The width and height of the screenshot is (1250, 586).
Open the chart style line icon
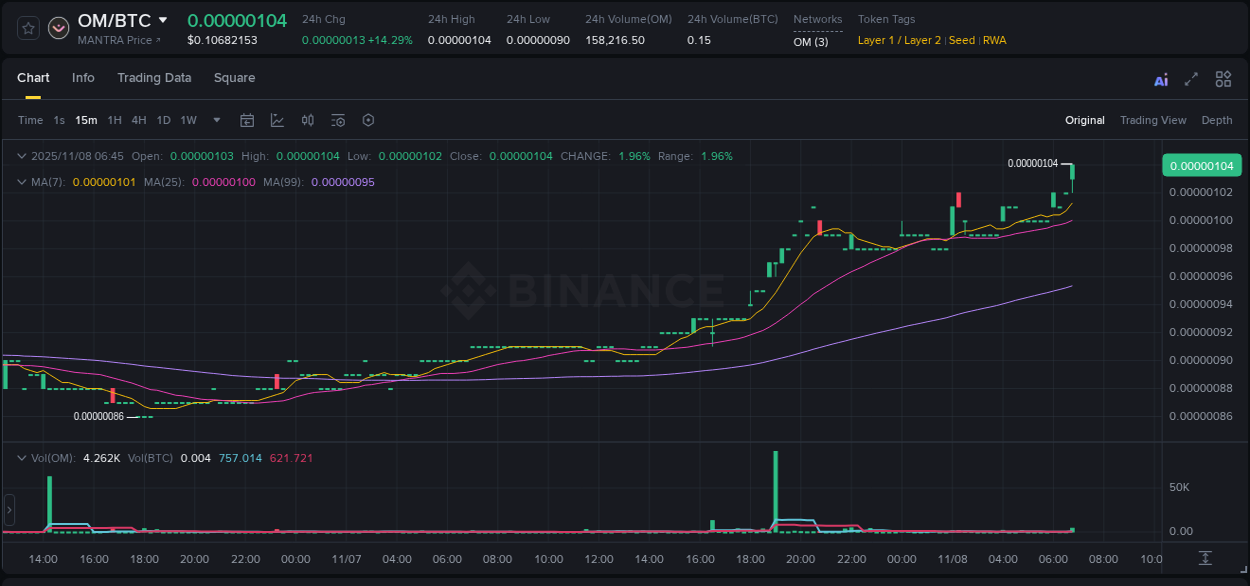pyautogui.click(x=277, y=120)
